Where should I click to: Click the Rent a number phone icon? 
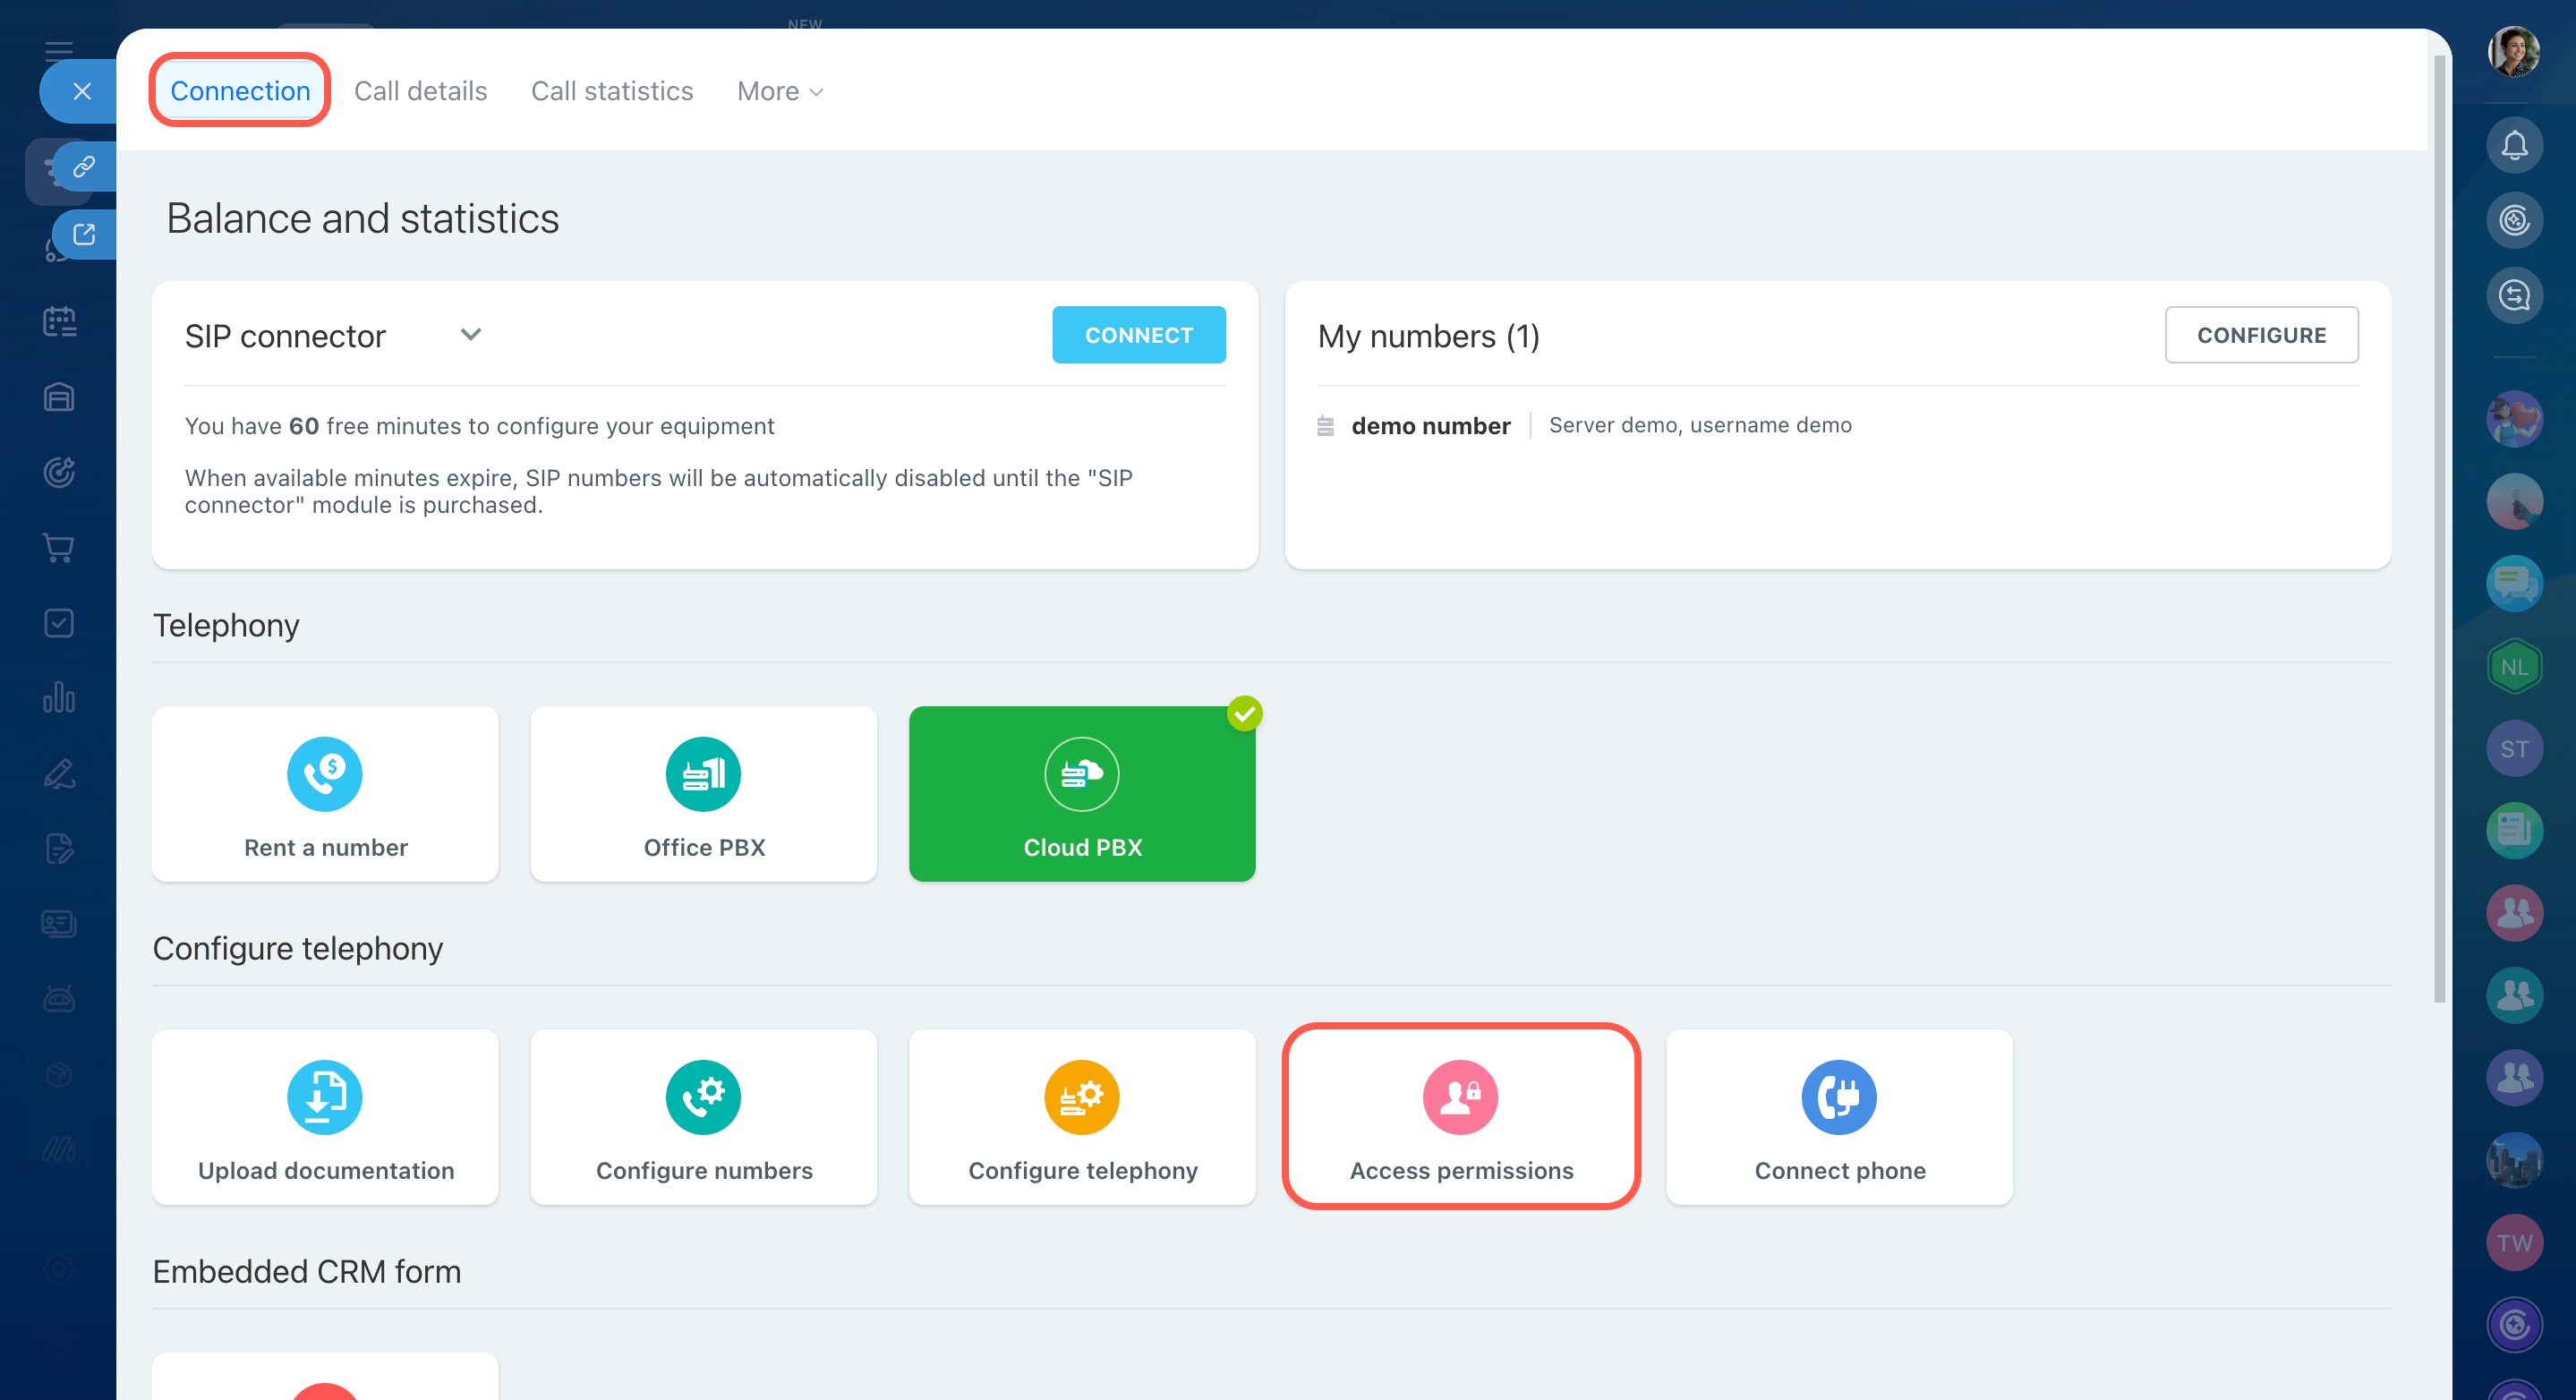[x=324, y=774]
